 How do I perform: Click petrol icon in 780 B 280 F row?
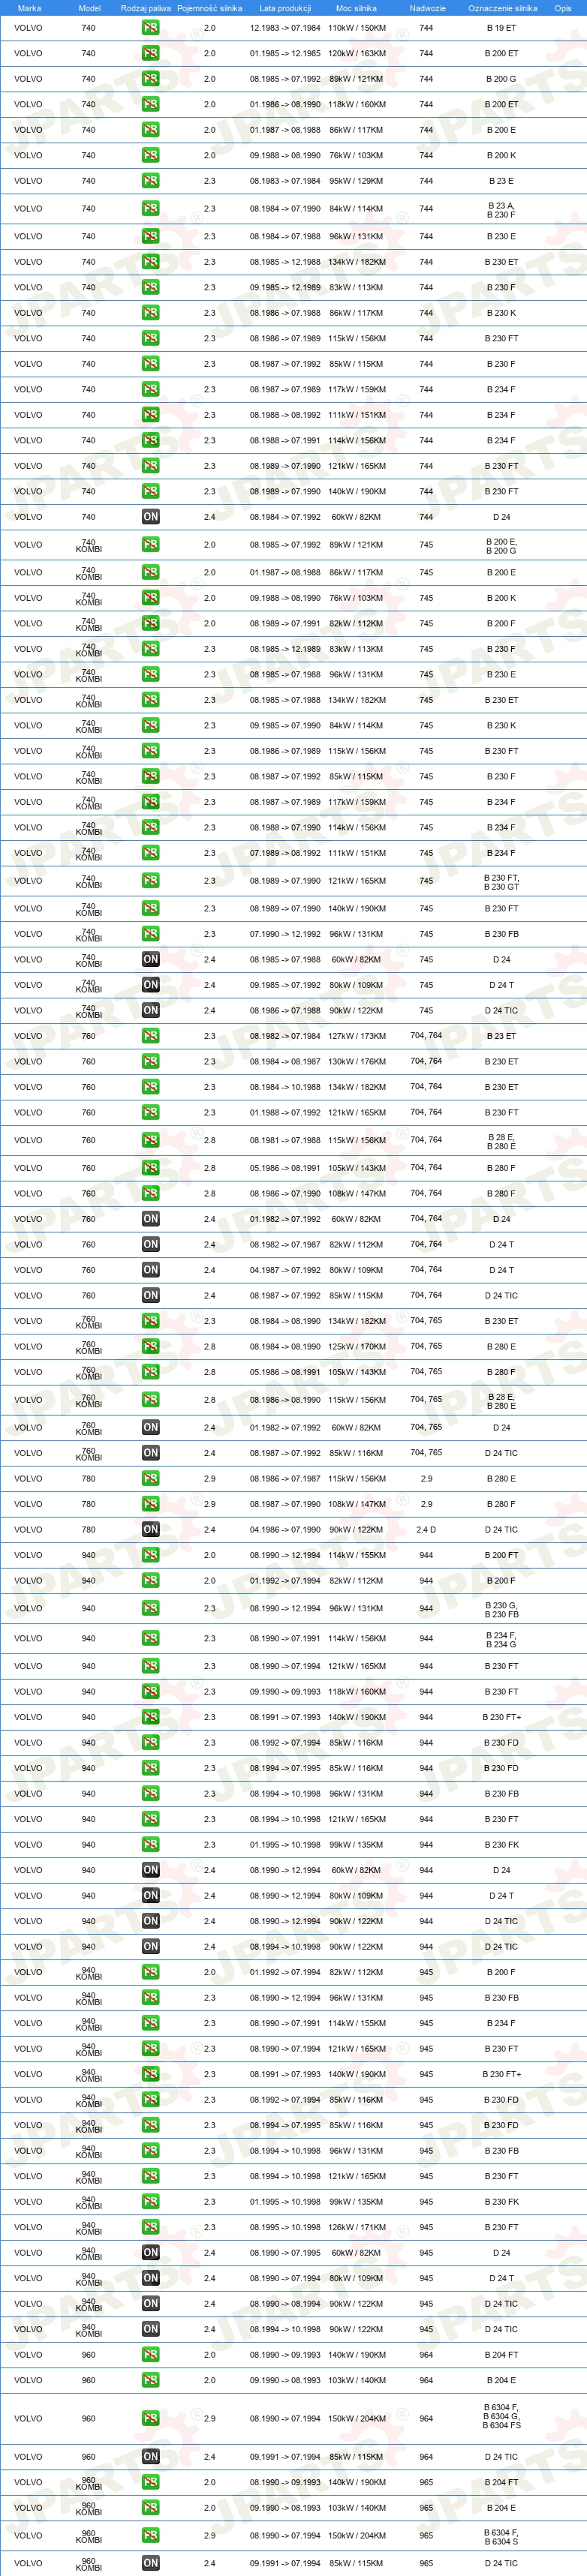pyautogui.click(x=150, y=1504)
